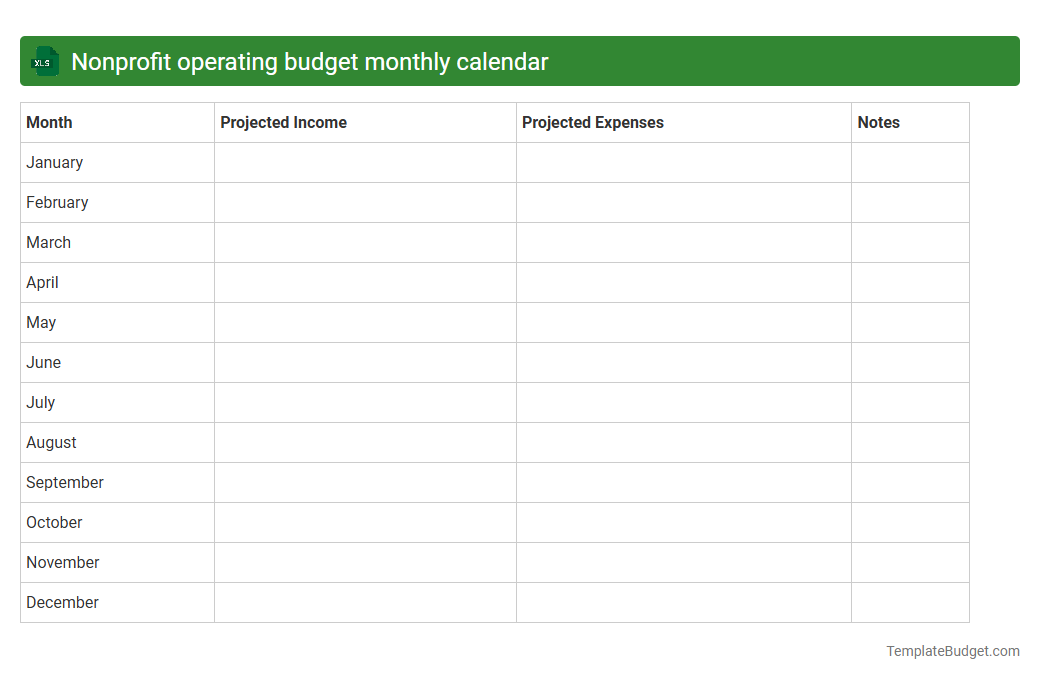Select the Notes column header

[878, 122]
